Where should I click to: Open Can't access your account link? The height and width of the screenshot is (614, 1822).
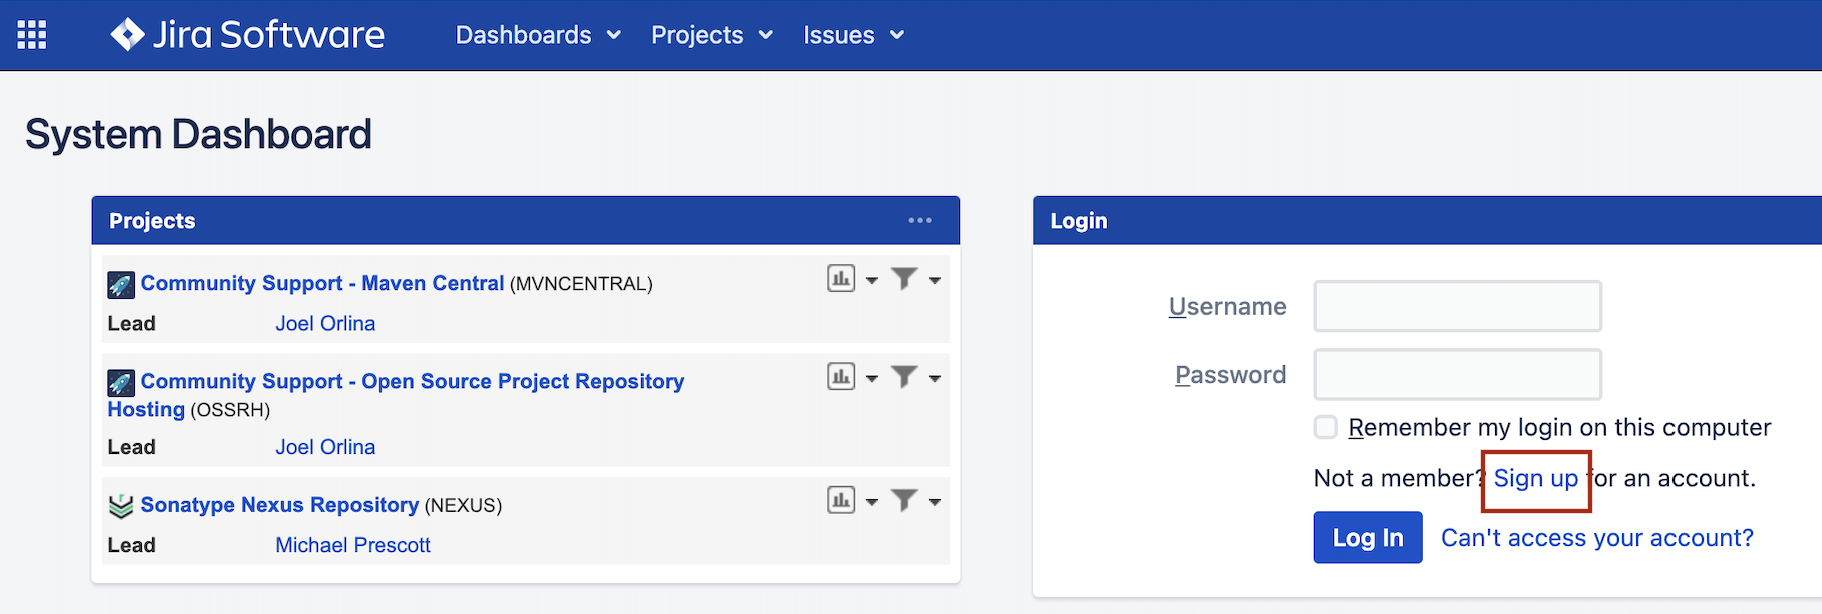[x=1597, y=538]
